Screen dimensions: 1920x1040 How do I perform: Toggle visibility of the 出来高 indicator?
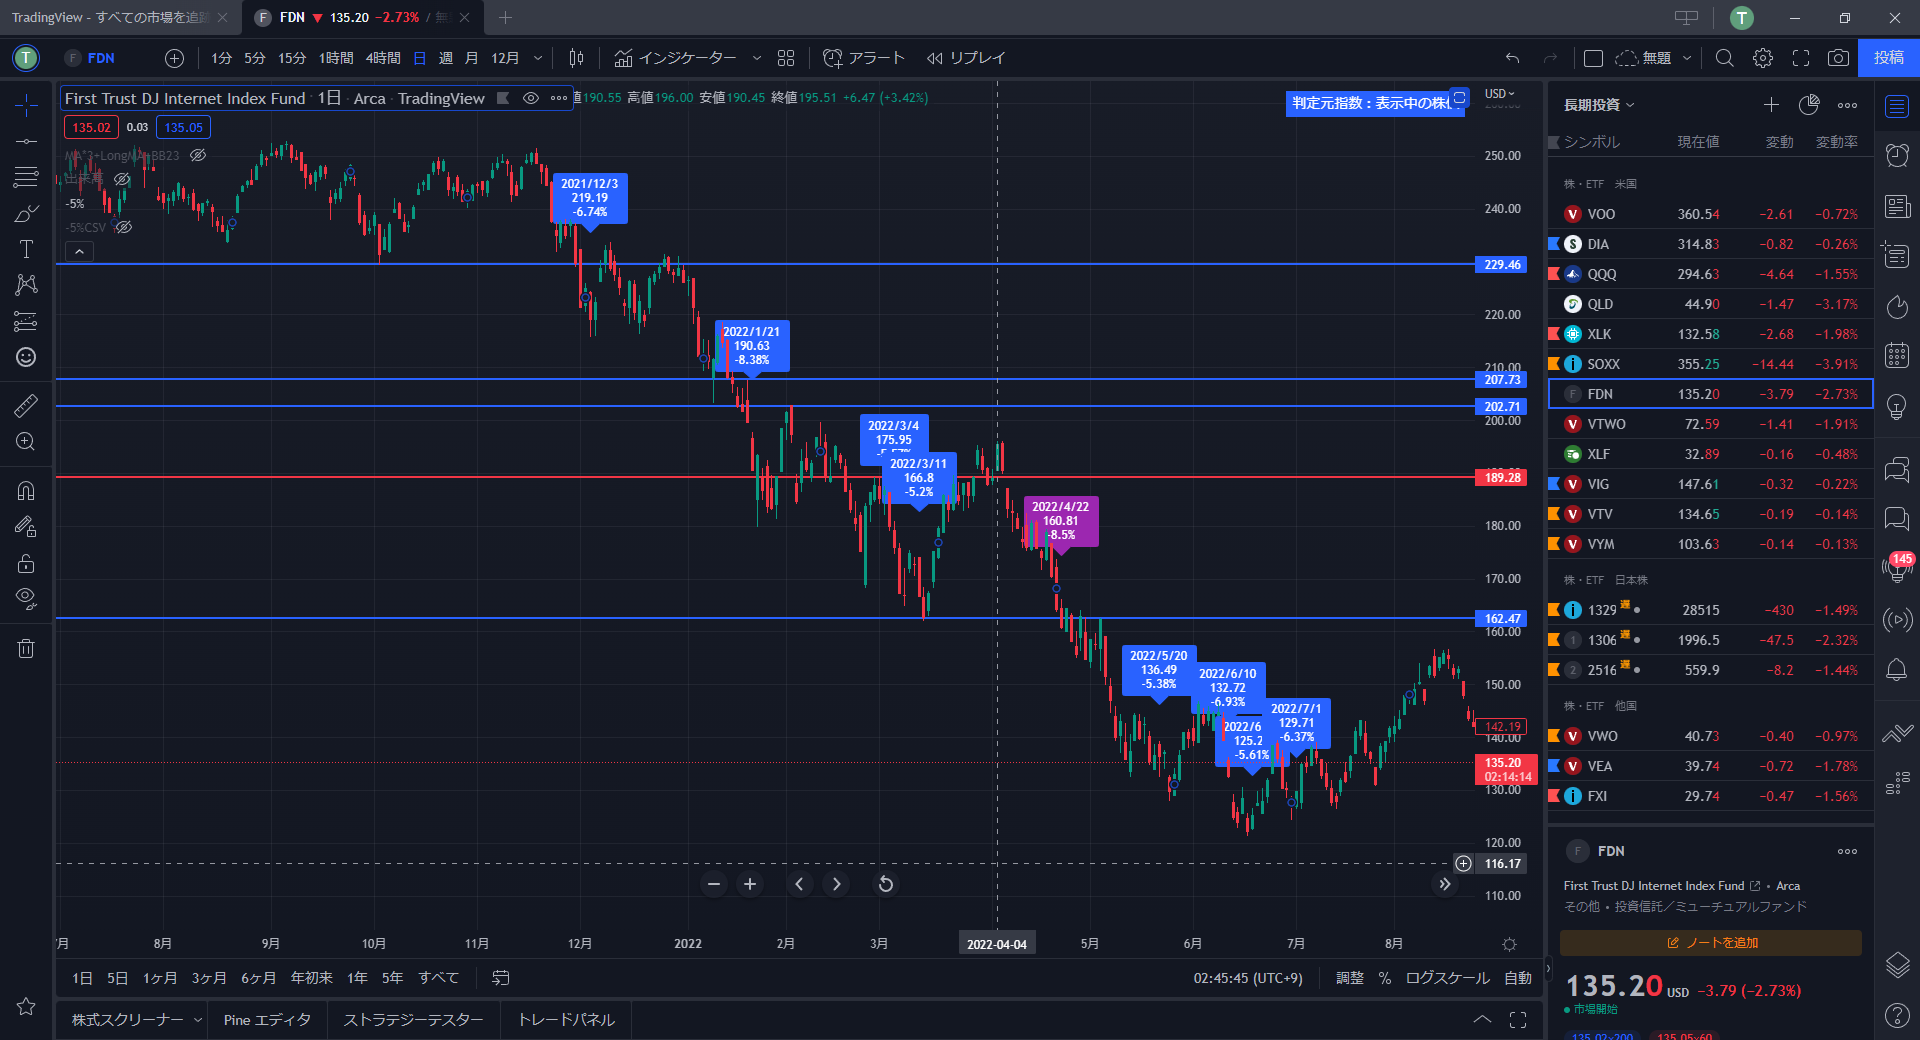click(x=122, y=179)
